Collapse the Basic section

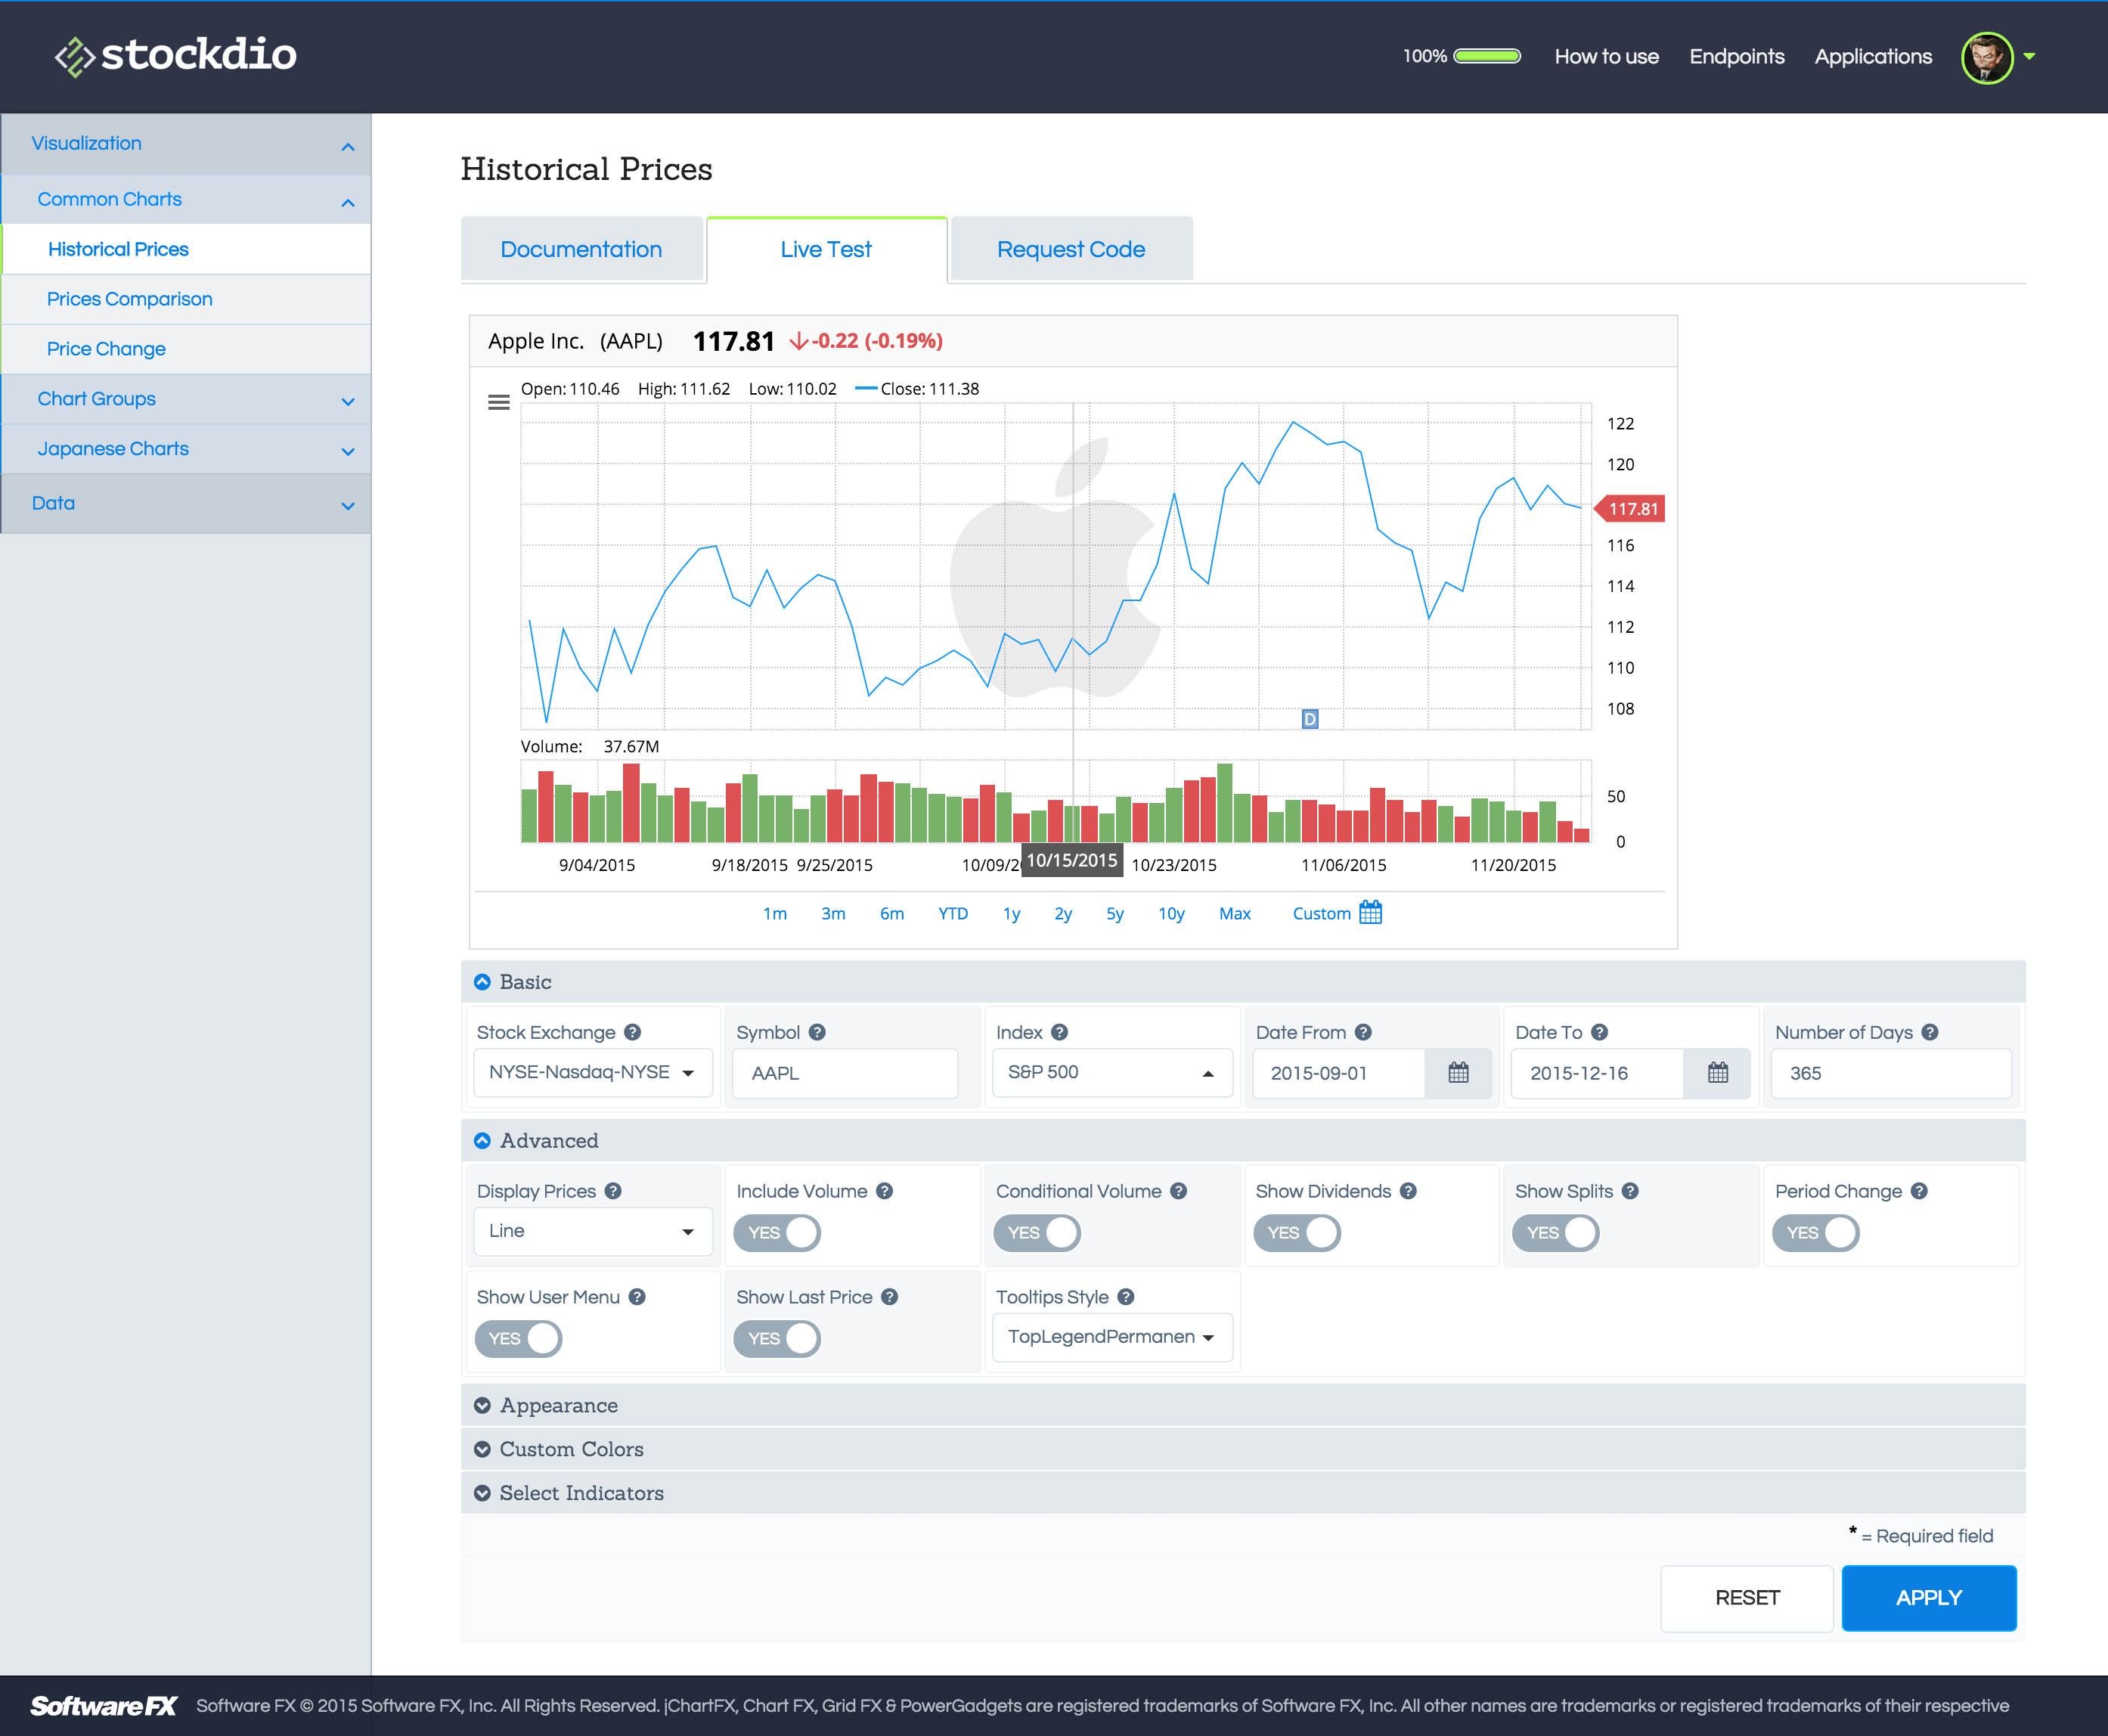(x=1243, y=982)
